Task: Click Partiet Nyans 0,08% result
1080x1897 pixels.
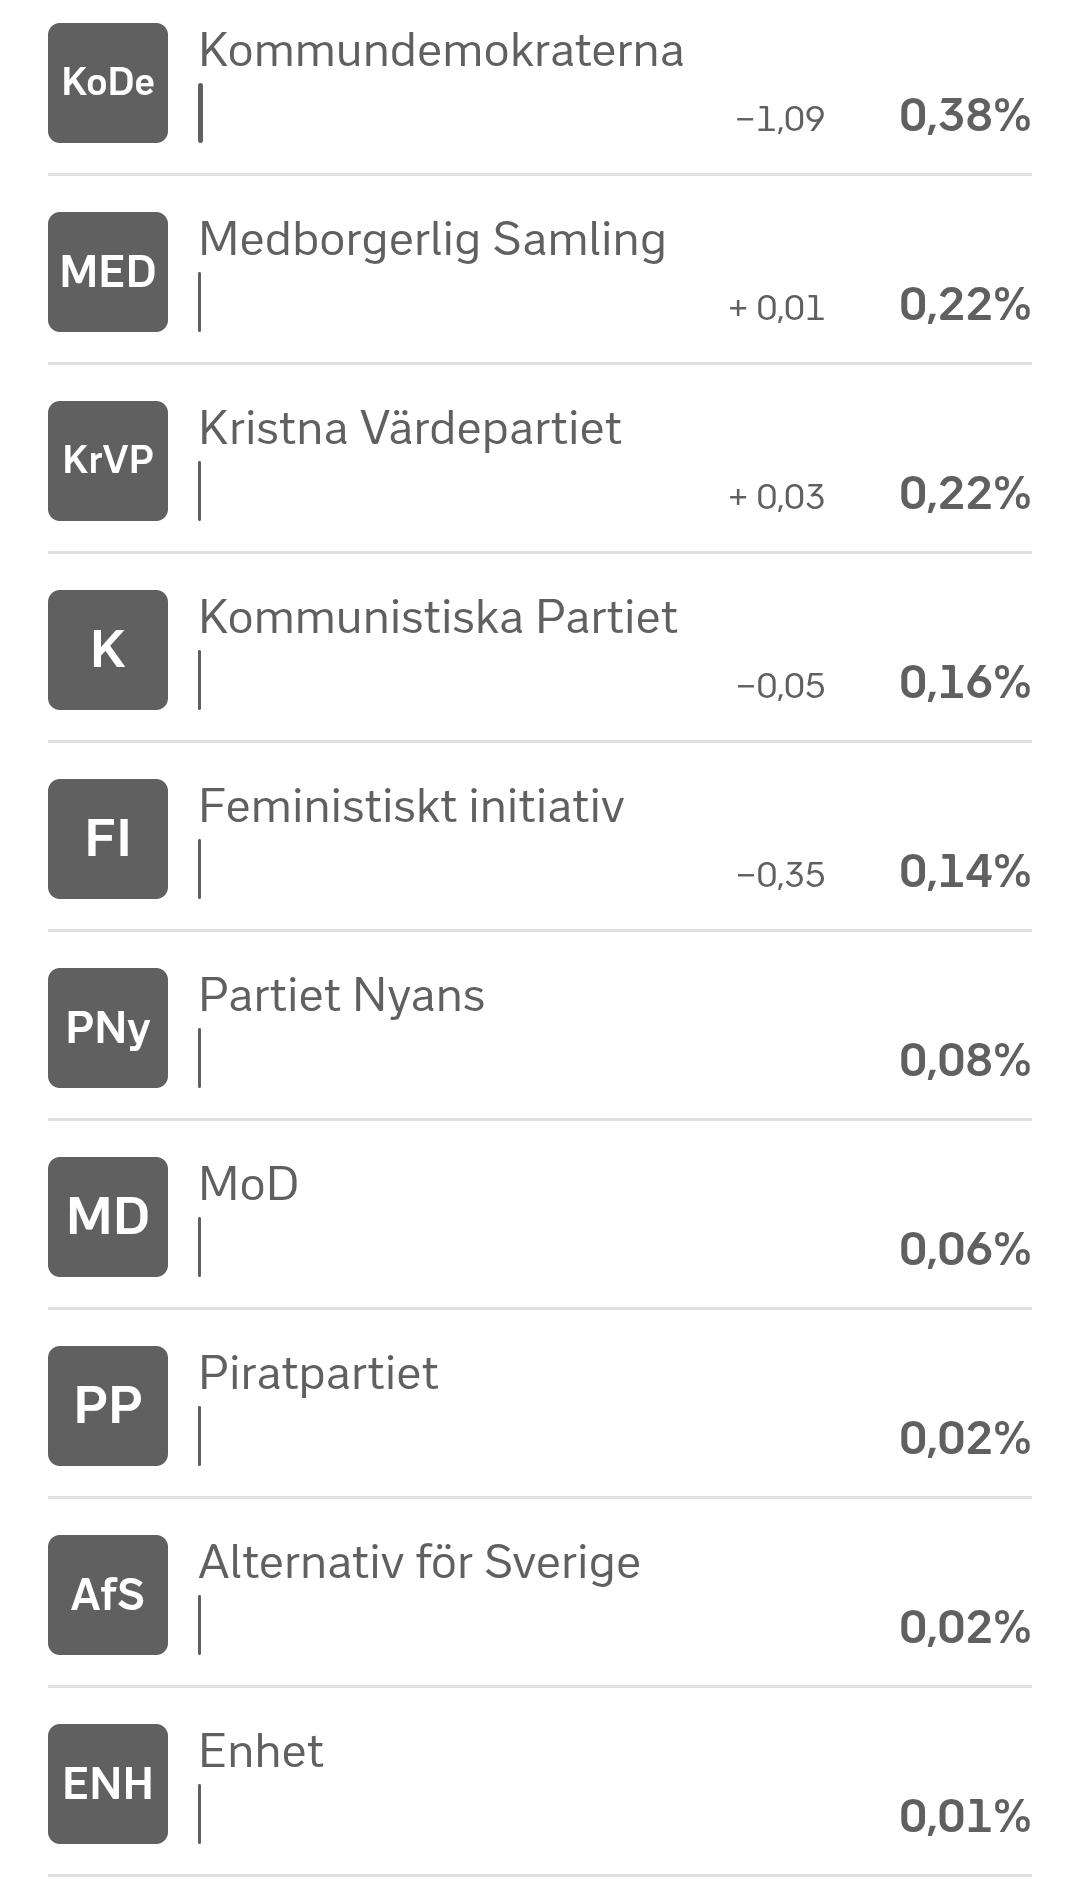Action: pos(965,1060)
